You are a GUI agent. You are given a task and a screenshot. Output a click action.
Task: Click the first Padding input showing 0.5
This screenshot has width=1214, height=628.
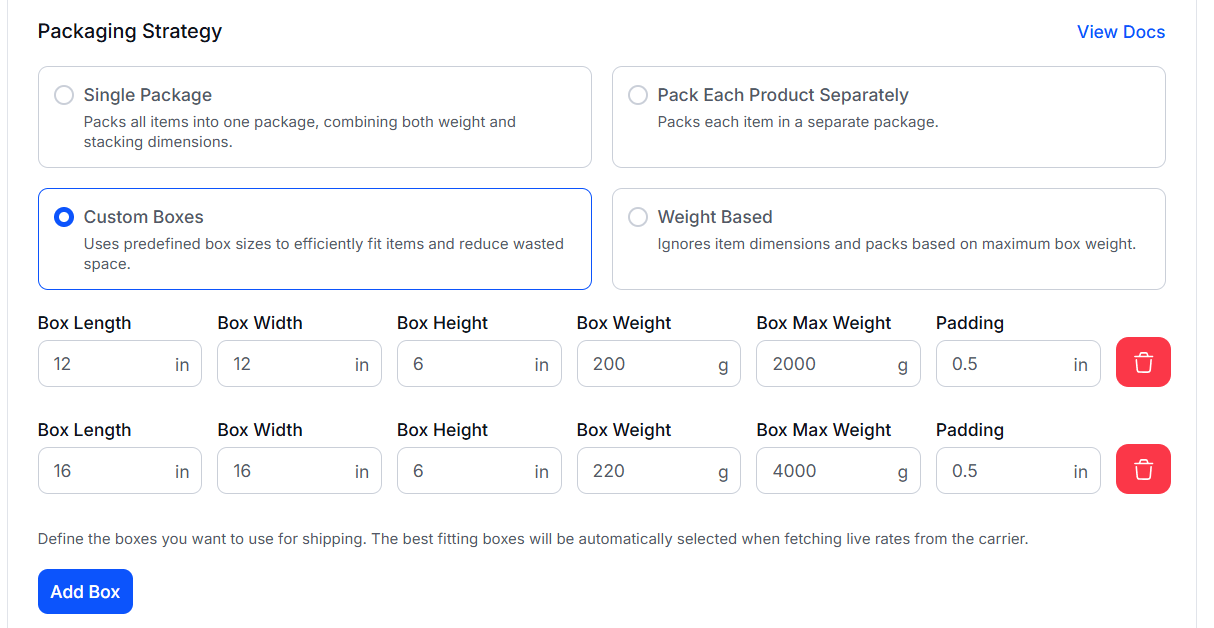point(1018,363)
